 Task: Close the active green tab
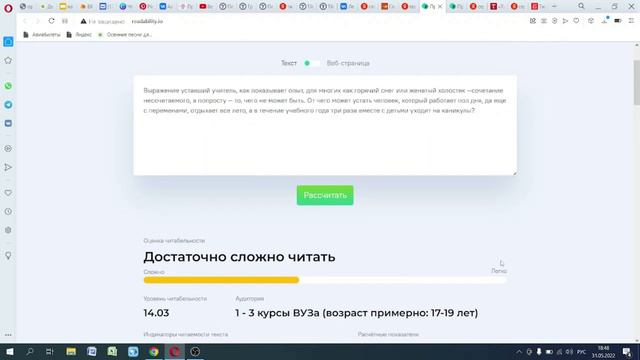pyautogui.click(x=440, y=7)
